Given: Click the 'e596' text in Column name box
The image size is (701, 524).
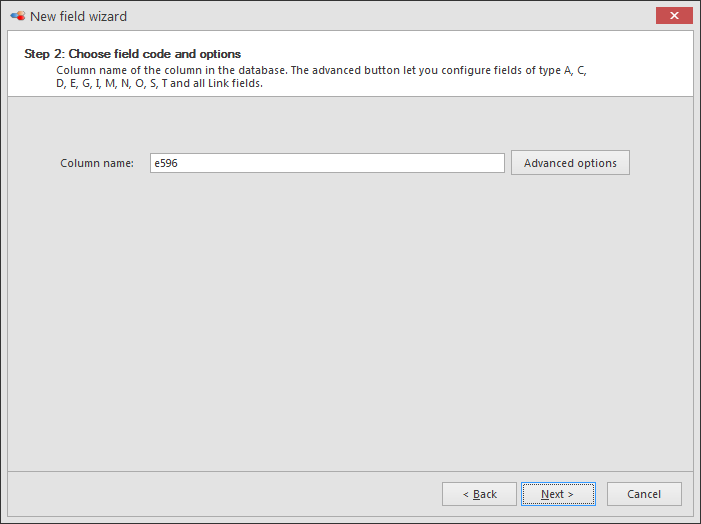Looking at the screenshot, I should coord(166,163).
